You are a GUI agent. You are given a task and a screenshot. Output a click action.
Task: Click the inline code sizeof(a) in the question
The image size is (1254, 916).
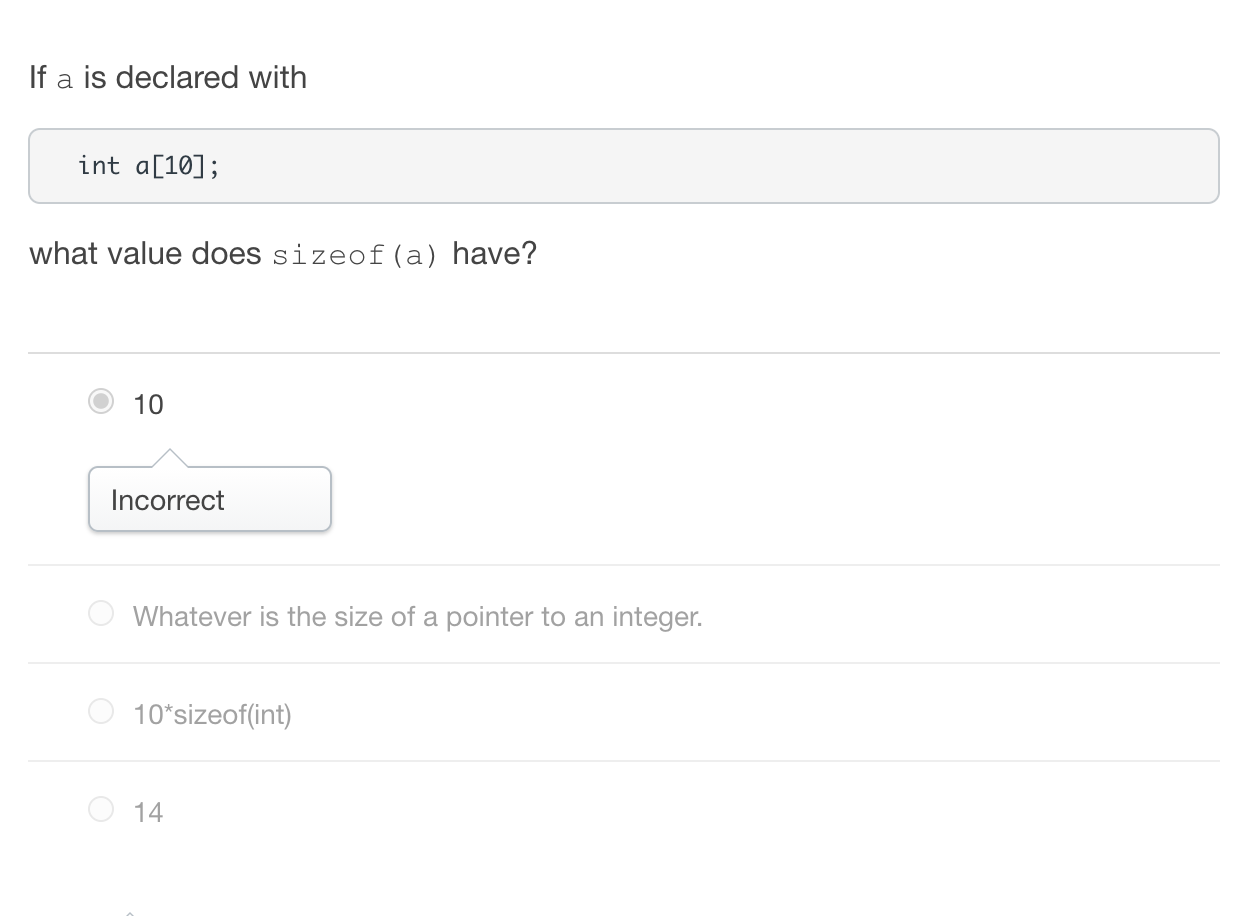click(355, 255)
